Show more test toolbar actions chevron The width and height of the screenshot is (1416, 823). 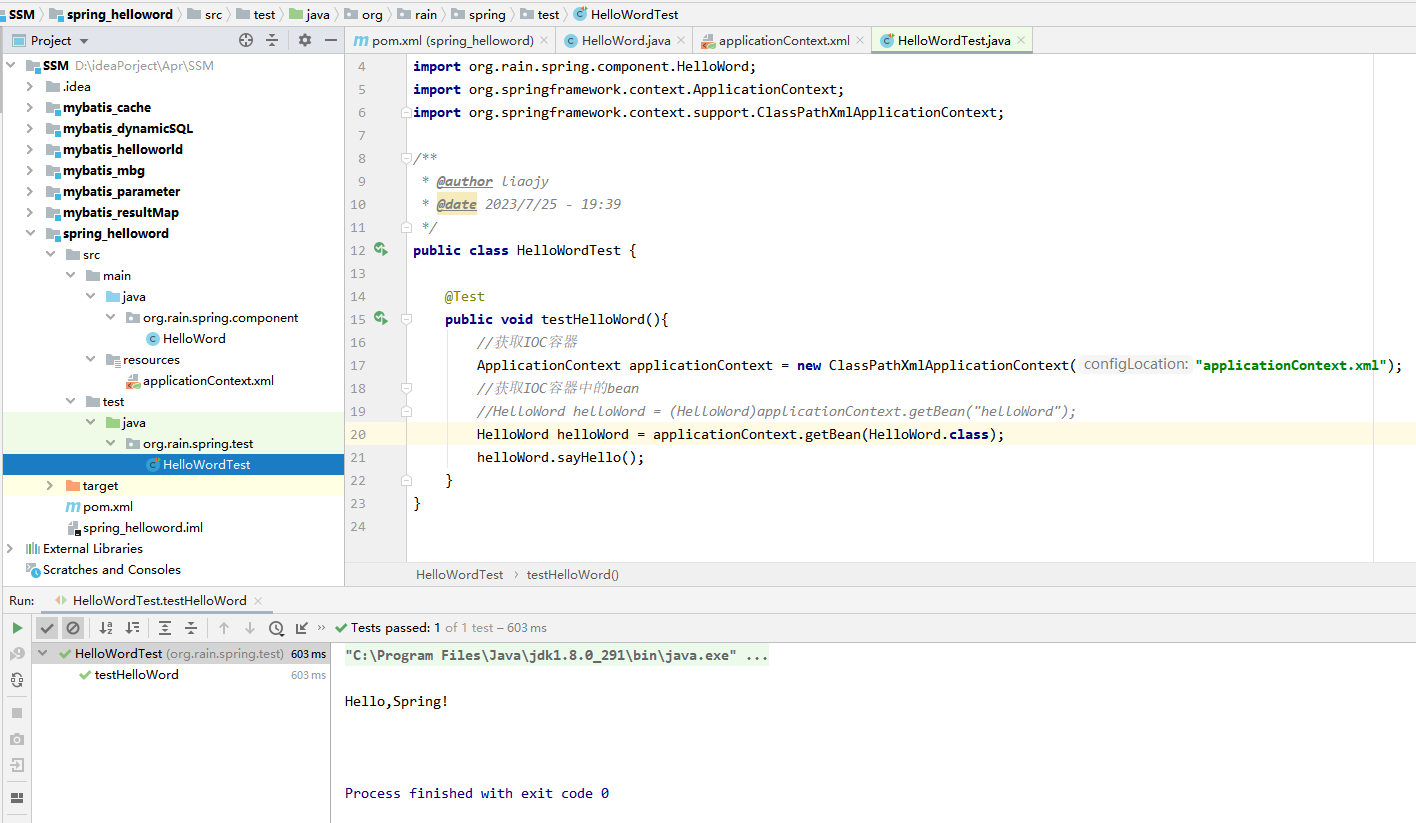tap(322, 628)
